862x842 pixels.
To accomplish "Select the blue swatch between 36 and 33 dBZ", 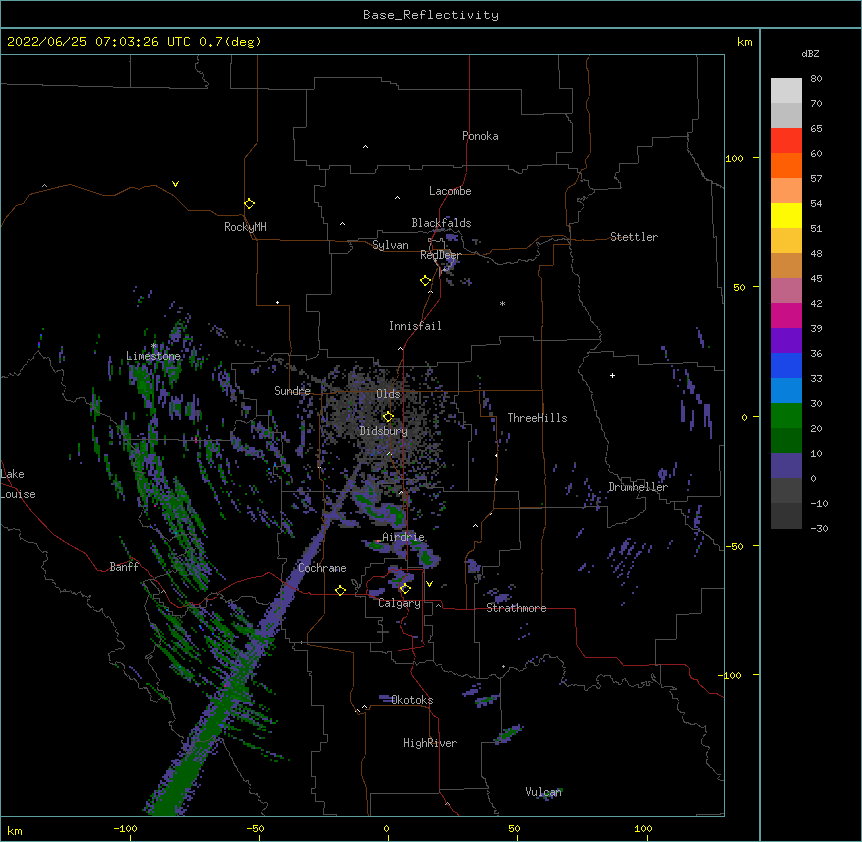I will pos(786,365).
